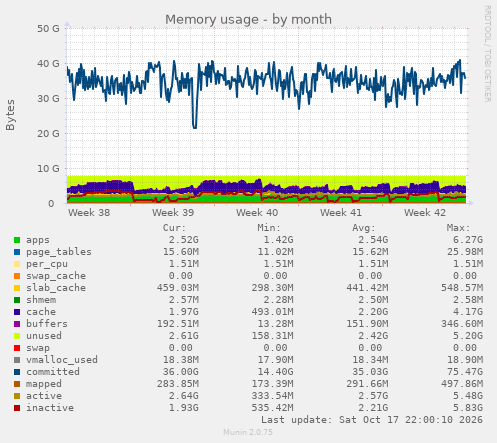Click the dark purple cache legend swatch
Screen dimensions: 497x443
pos(17,312)
